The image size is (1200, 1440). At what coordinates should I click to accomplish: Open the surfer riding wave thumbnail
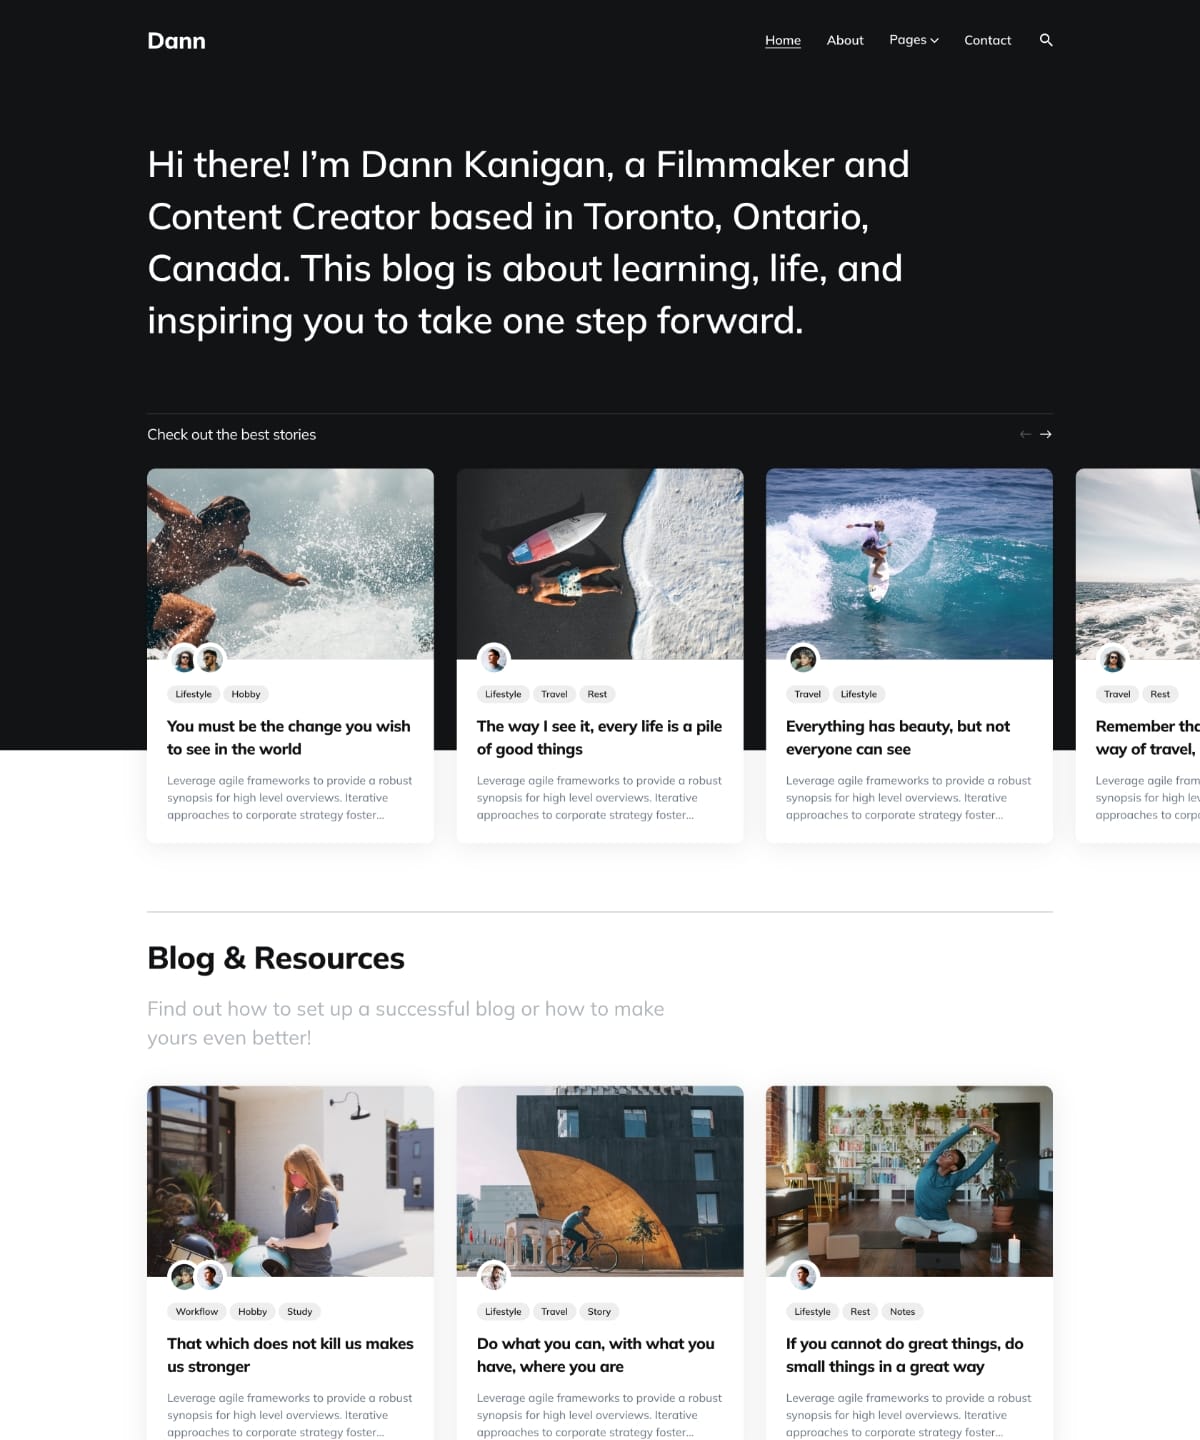pos(908,563)
